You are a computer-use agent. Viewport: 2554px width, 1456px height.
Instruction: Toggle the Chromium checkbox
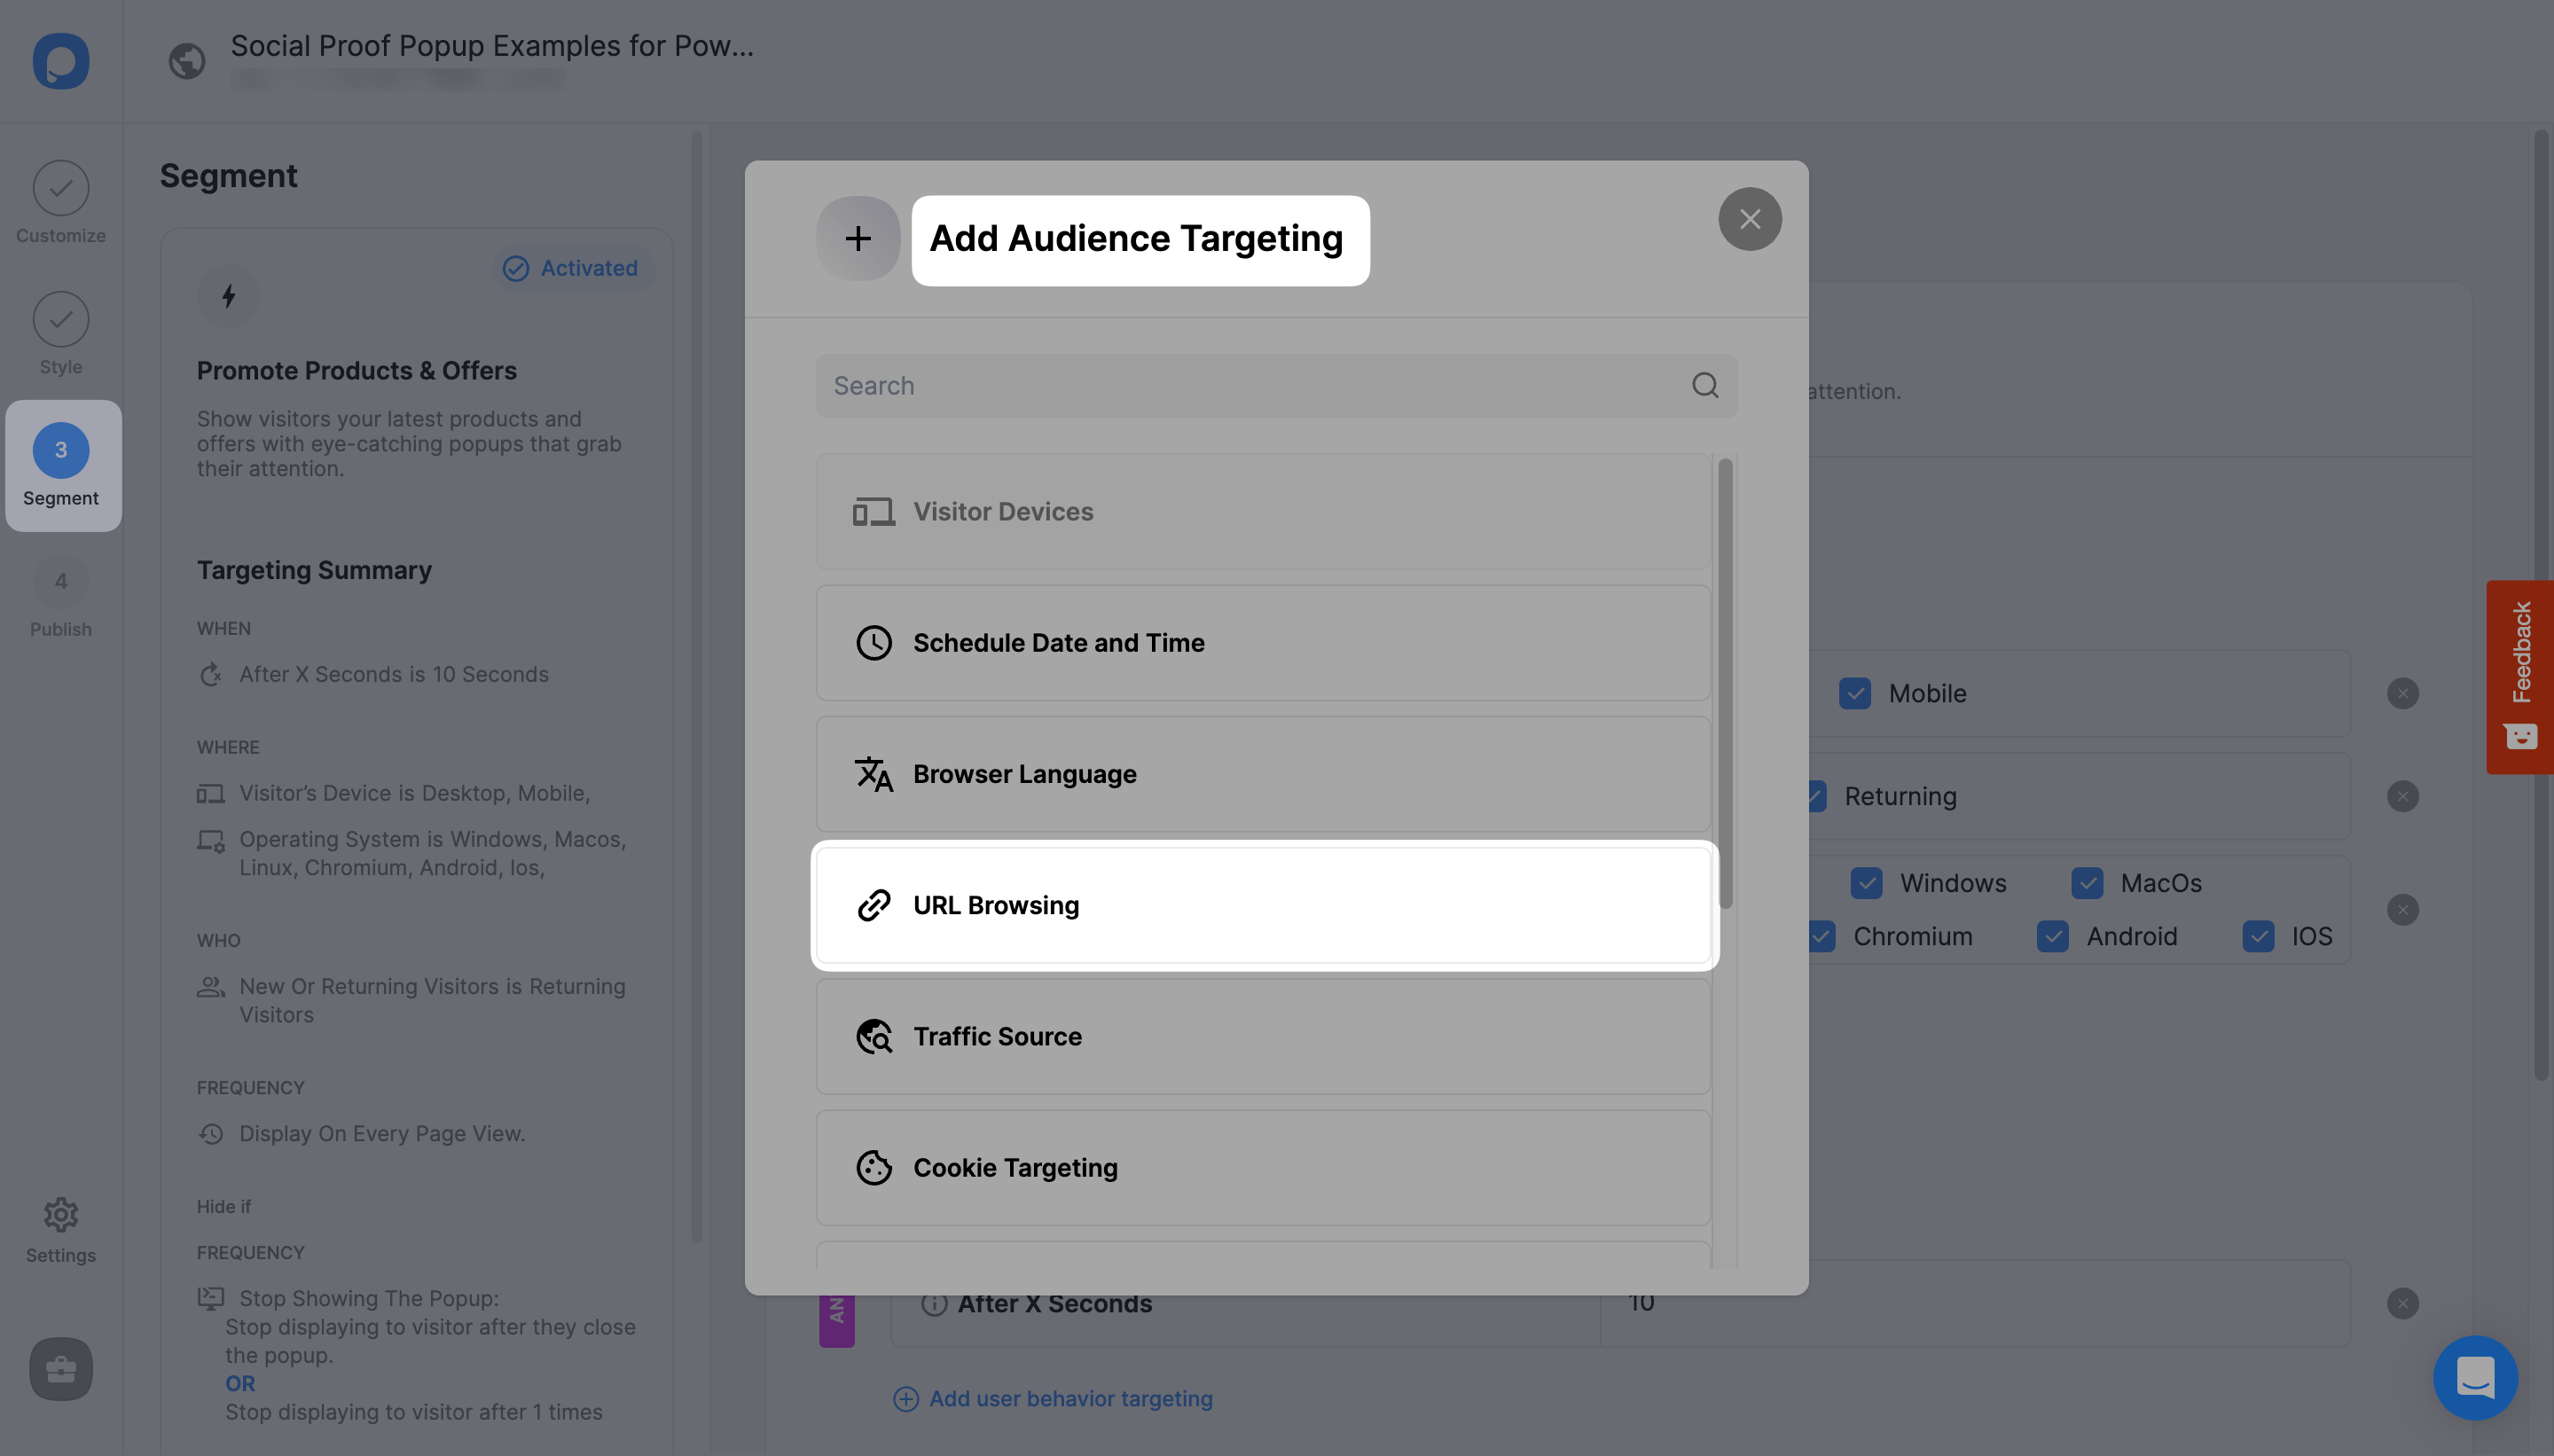[1822, 936]
